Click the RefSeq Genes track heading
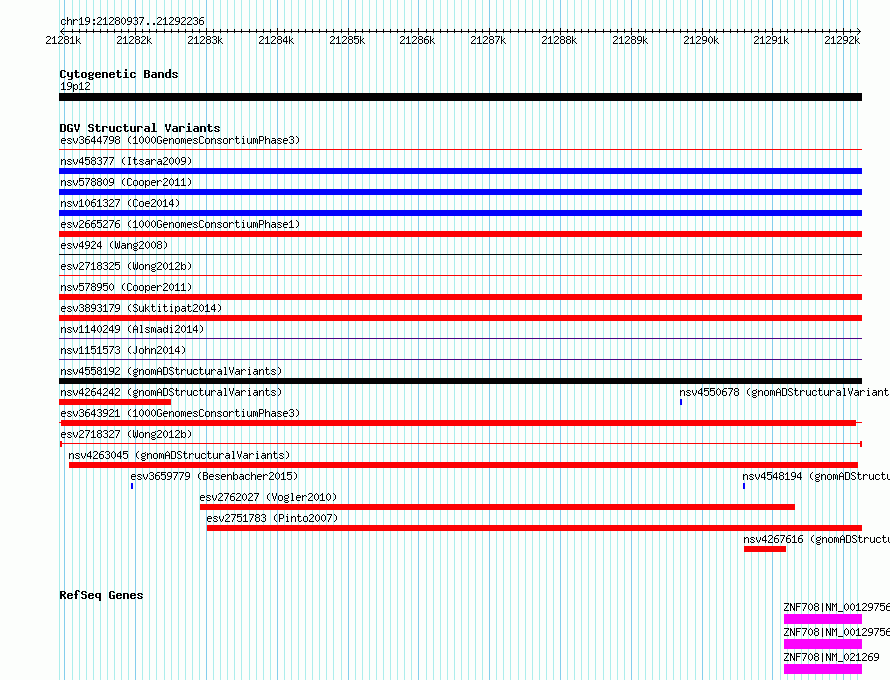This screenshot has height=680, width=890. click(101, 595)
